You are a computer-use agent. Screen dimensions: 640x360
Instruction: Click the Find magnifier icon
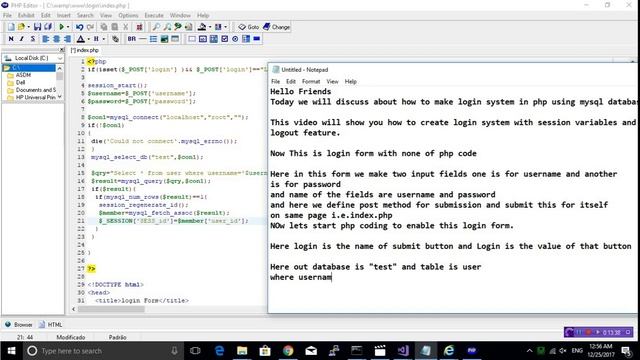[156, 27]
